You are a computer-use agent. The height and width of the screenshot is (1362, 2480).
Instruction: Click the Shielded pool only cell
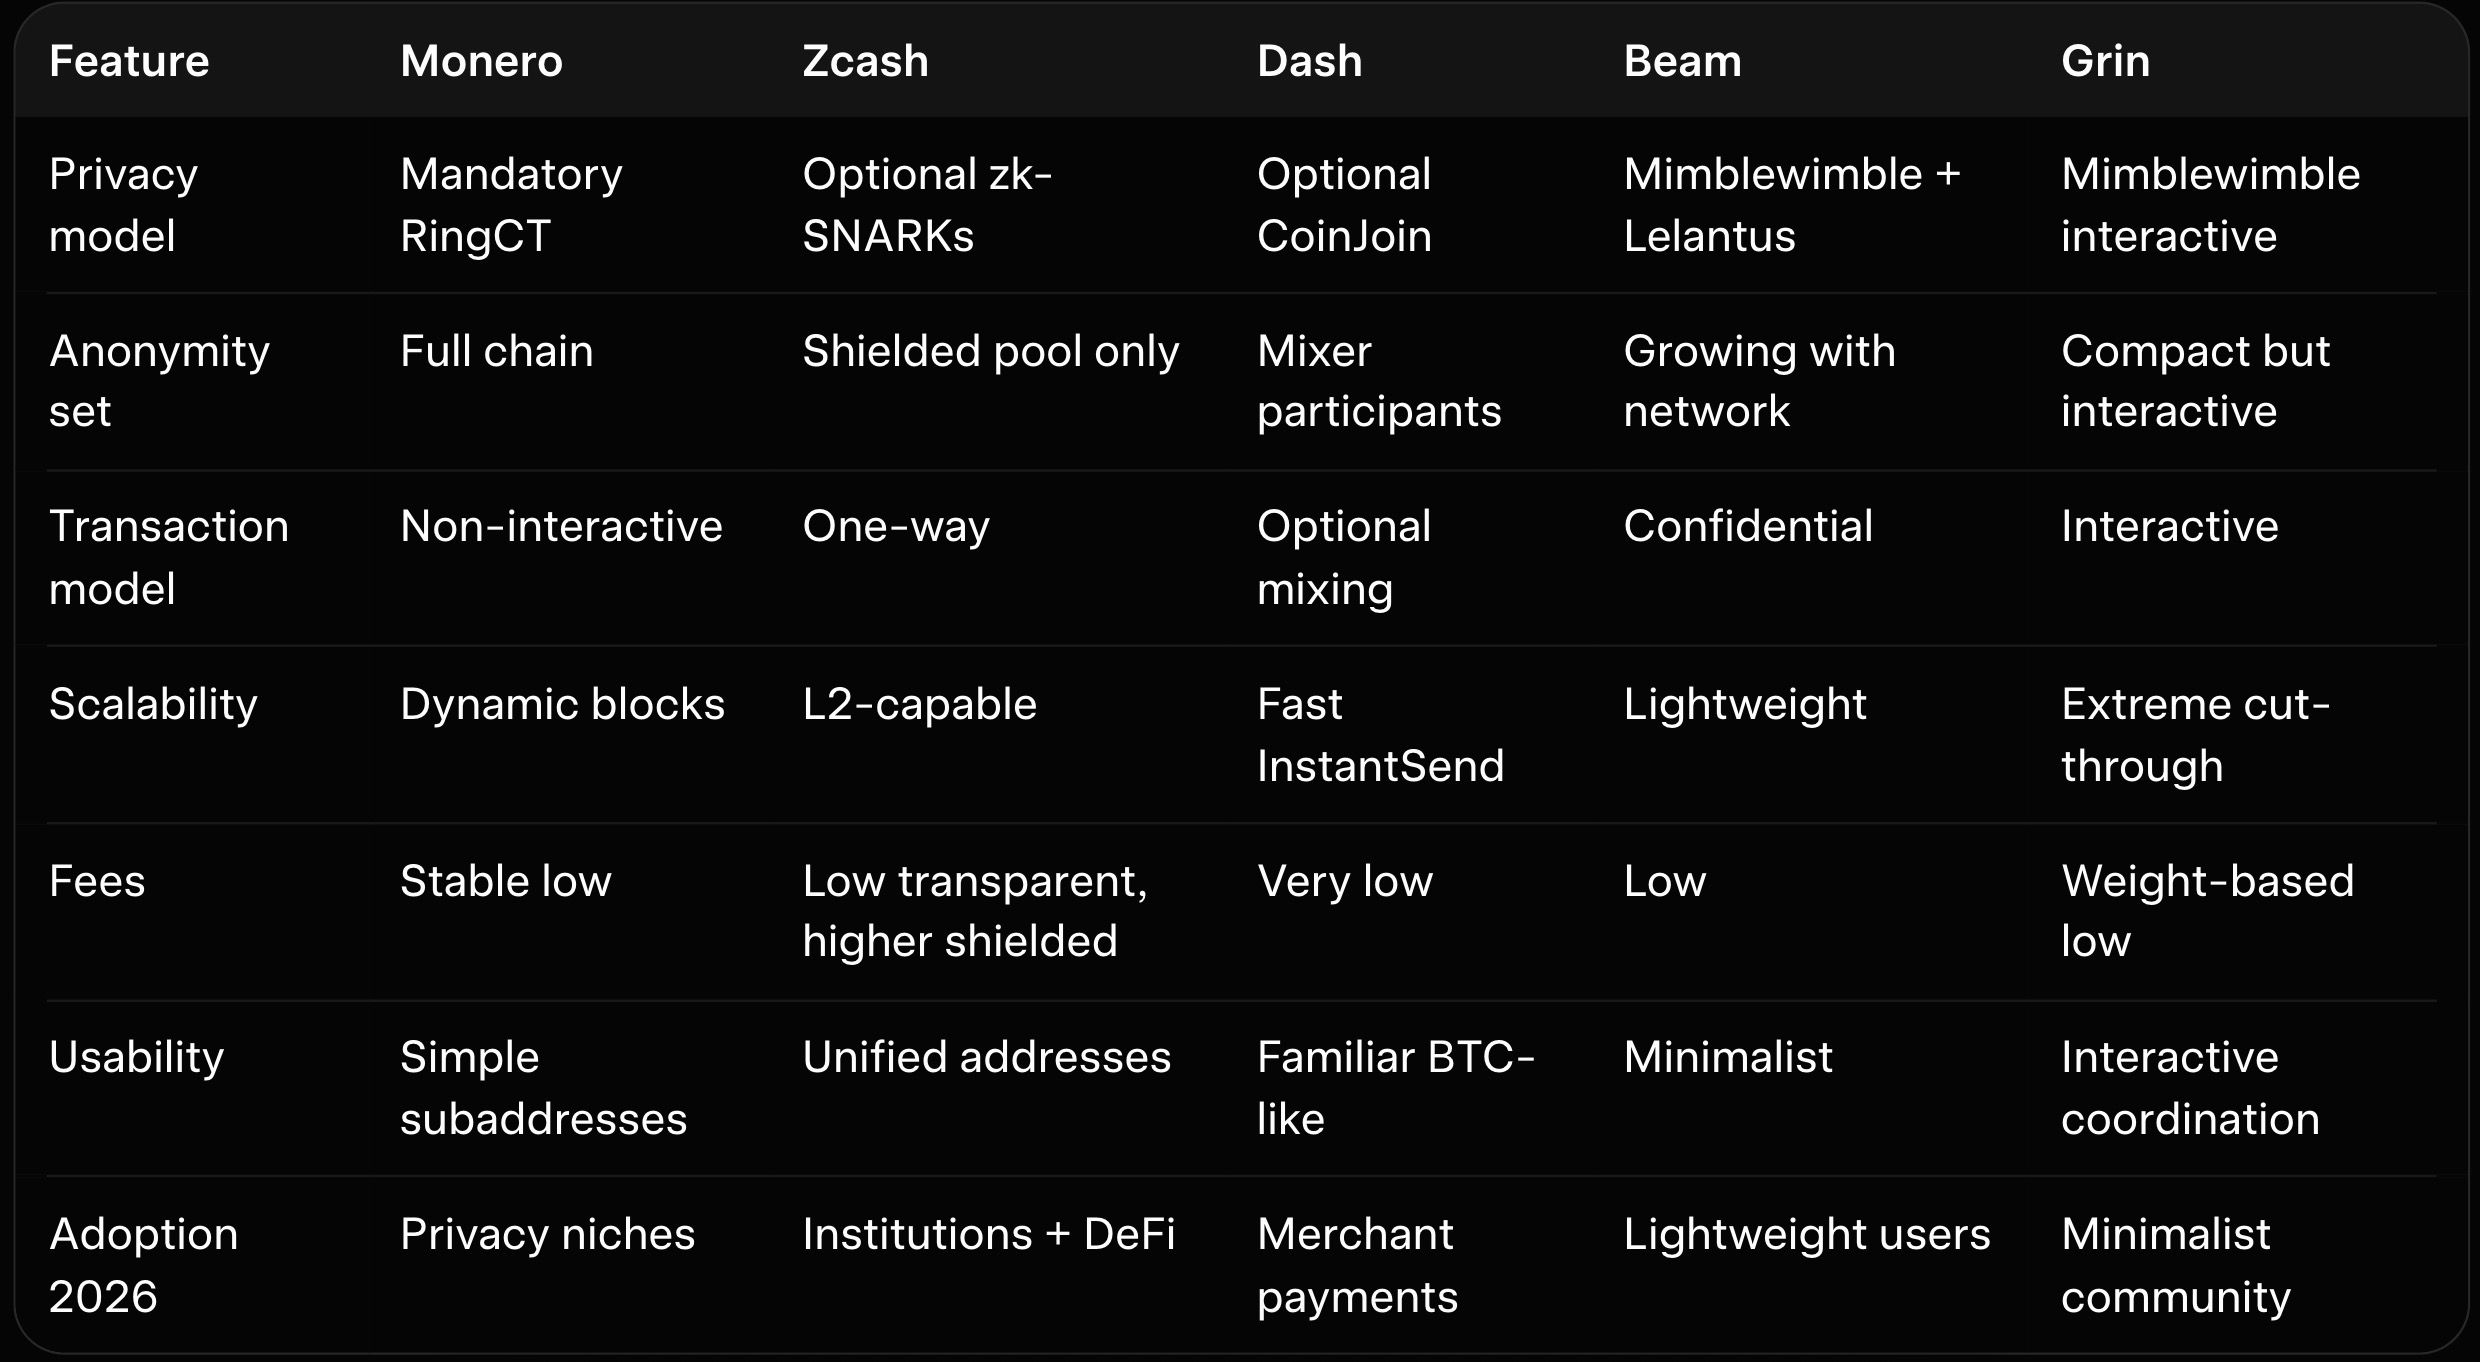tap(990, 351)
